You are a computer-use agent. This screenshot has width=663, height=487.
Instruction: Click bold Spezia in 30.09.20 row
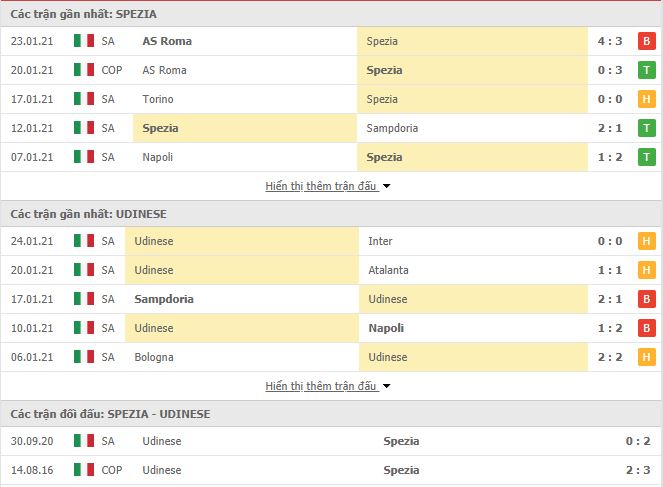tap(401, 441)
